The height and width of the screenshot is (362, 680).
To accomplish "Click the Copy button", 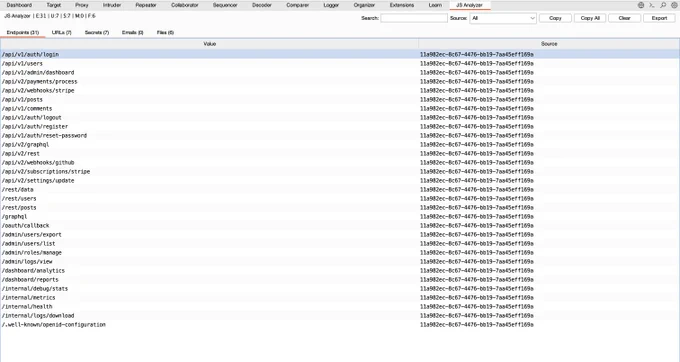I will [555, 18].
